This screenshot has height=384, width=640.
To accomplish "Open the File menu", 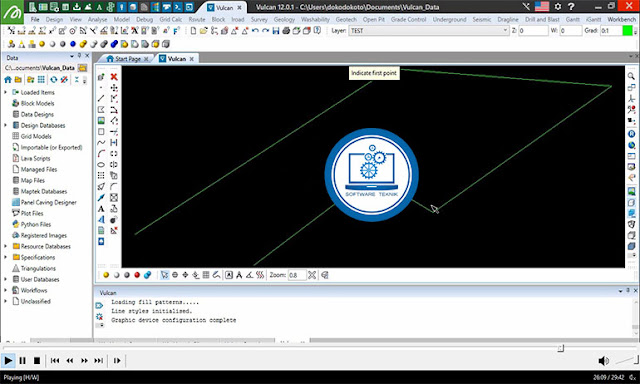I will point(35,19).
